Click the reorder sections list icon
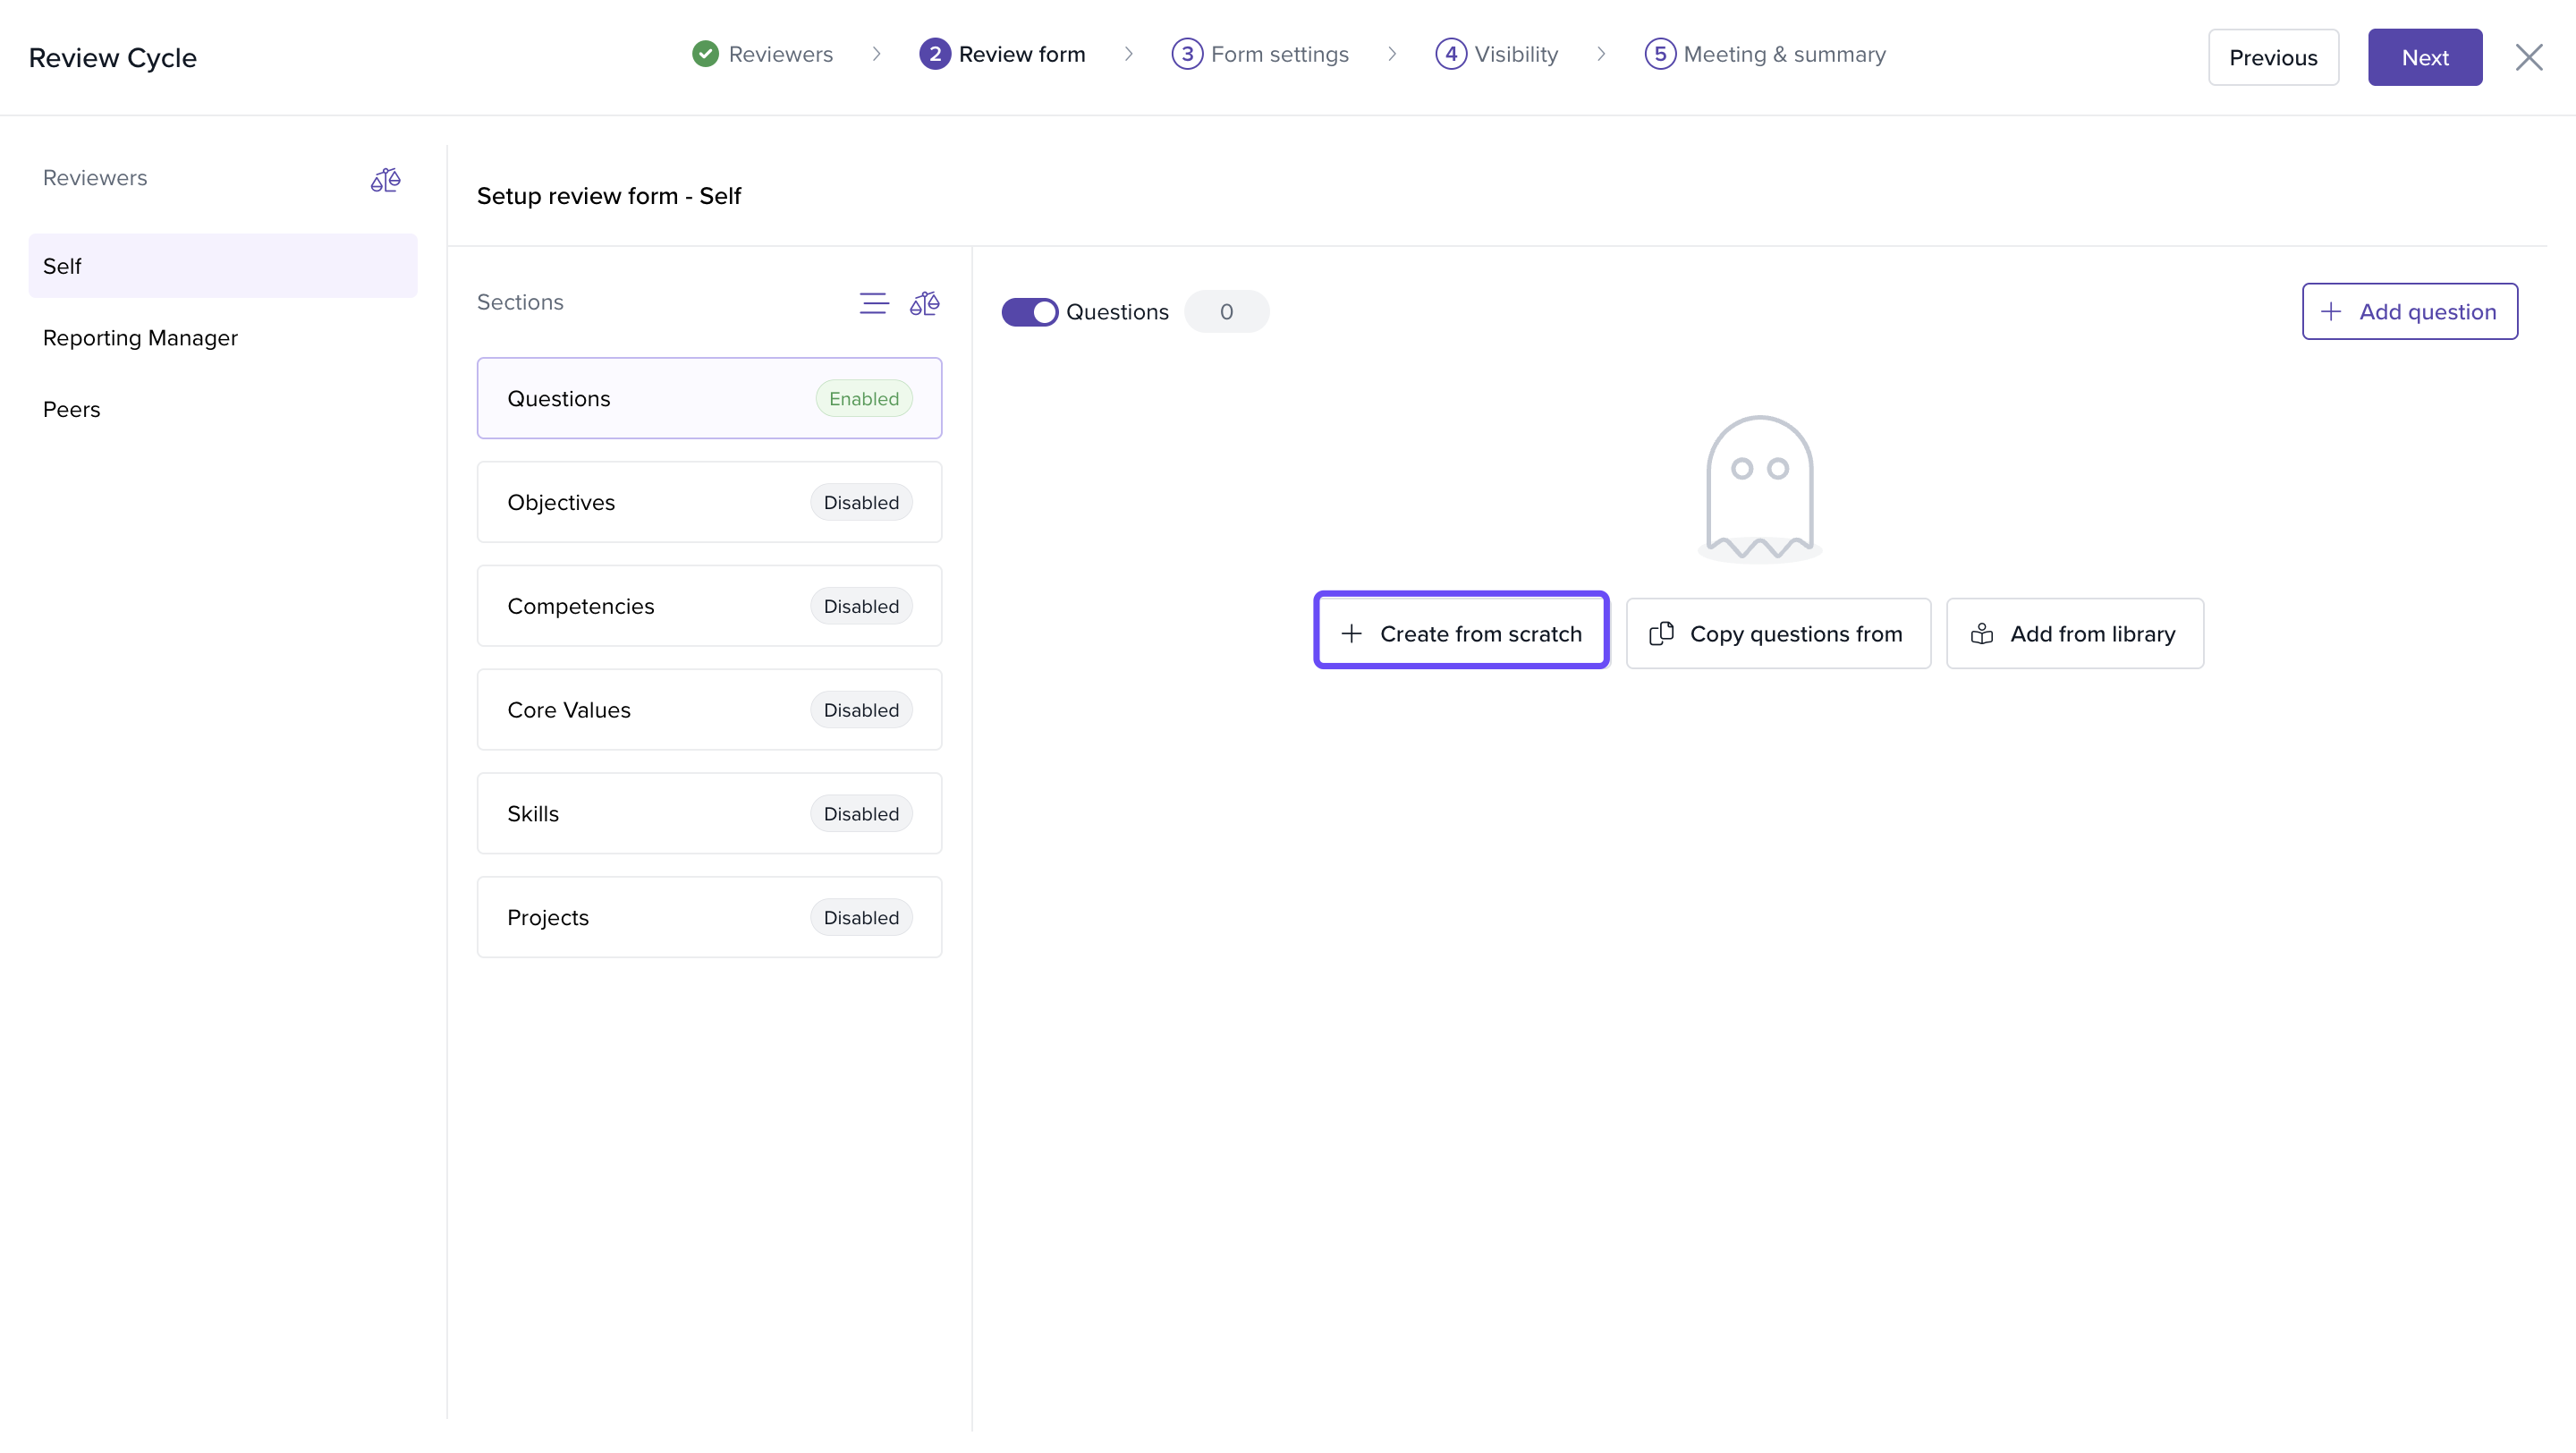 873,303
